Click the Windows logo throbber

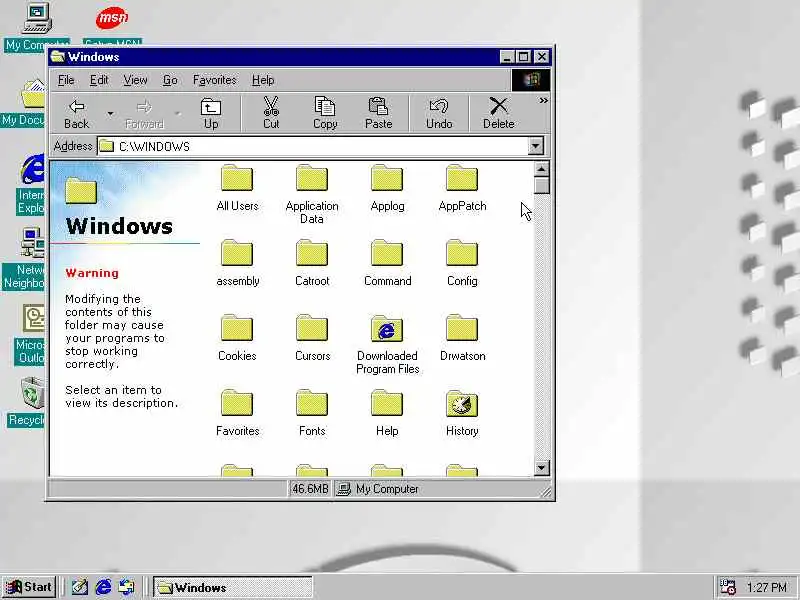(x=531, y=80)
